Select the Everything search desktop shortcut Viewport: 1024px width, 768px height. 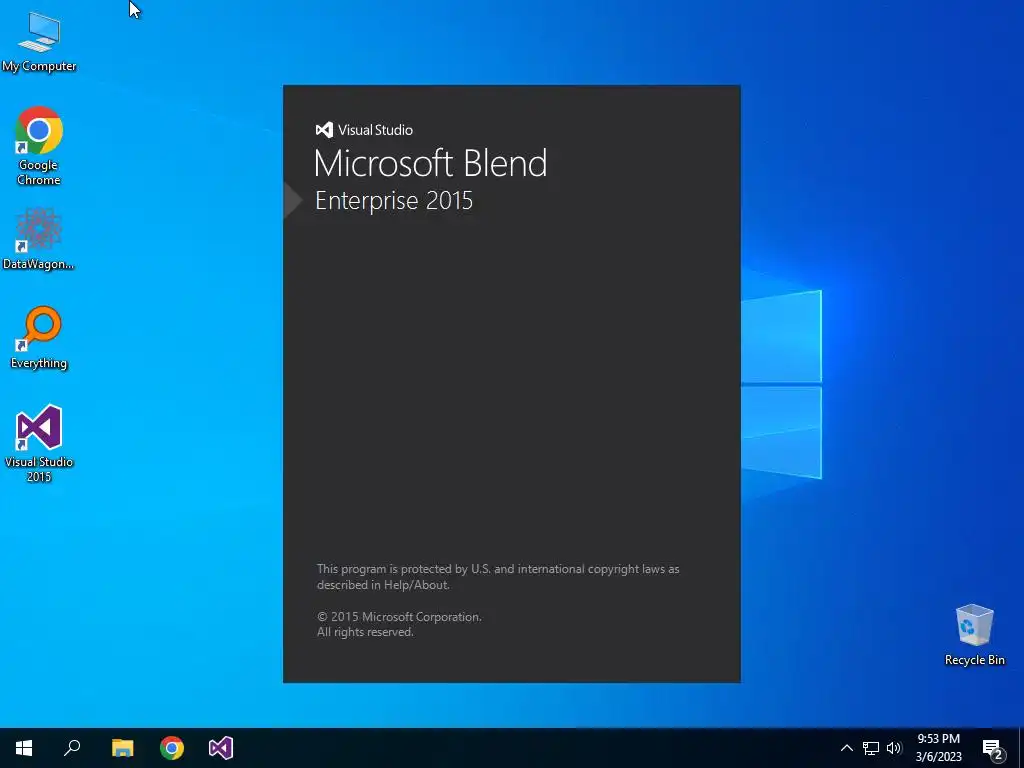tap(39, 338)
